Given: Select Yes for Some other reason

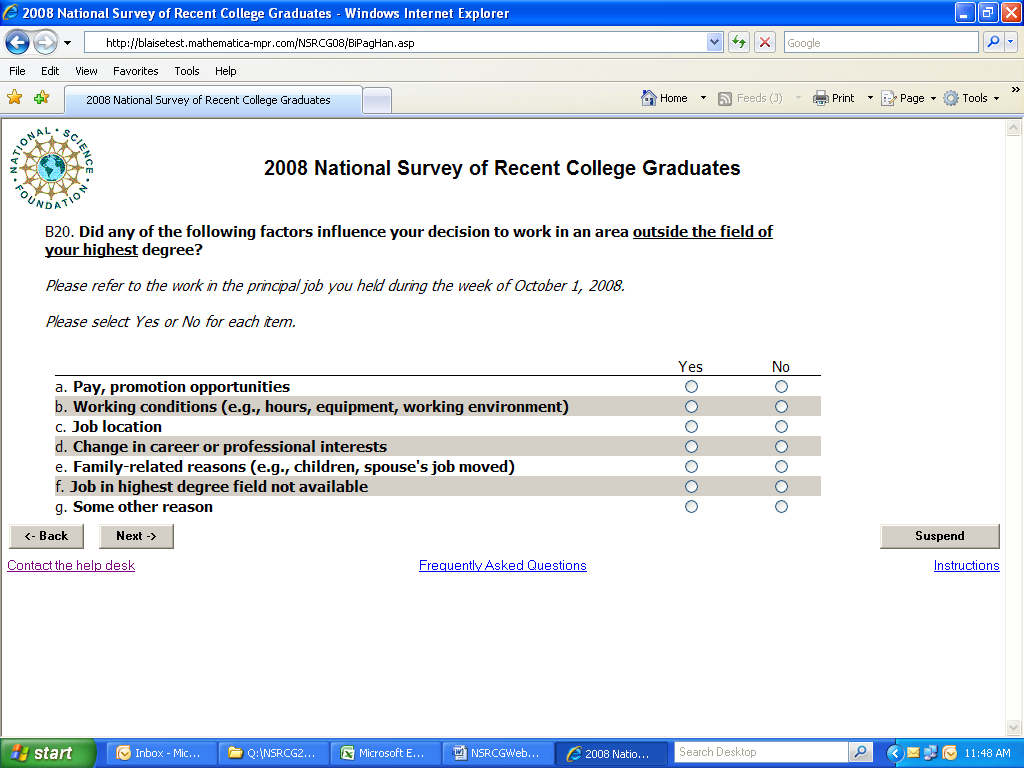Looking at the screenshot, I should pos(691,507).
